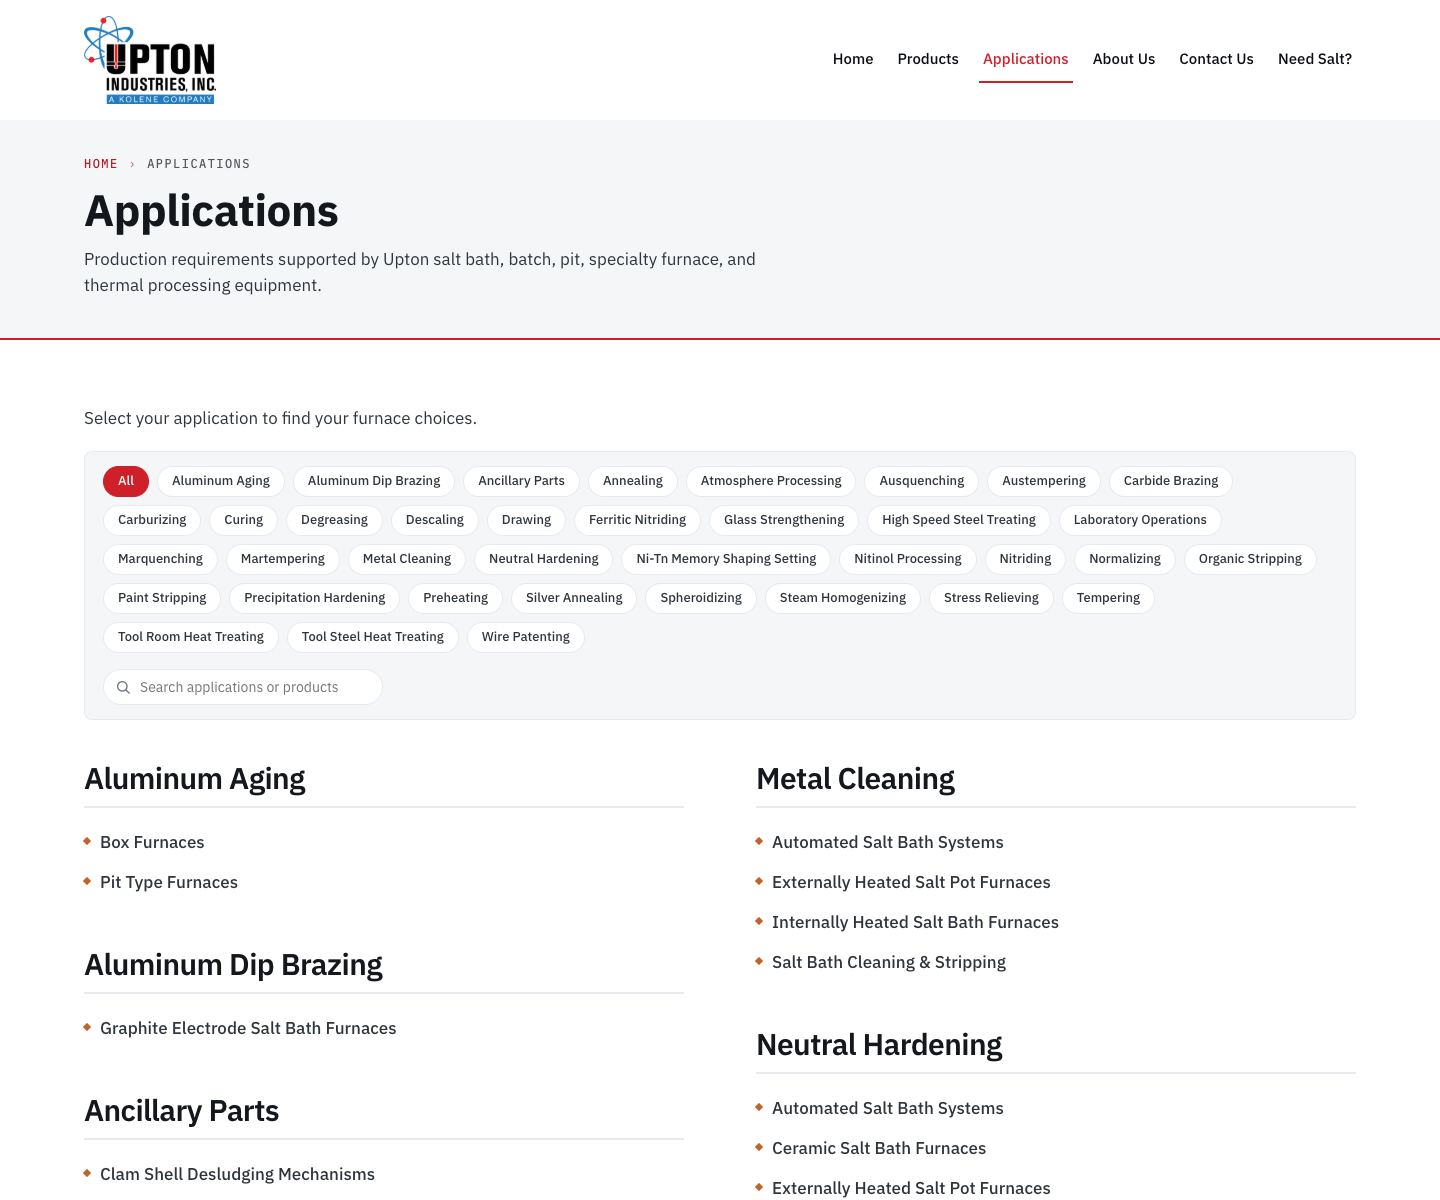Toggle the Ancillary Parts filter chip
Viewport: 1440px width, 1200px height.
pyautogui.click(x=521, y=481)
